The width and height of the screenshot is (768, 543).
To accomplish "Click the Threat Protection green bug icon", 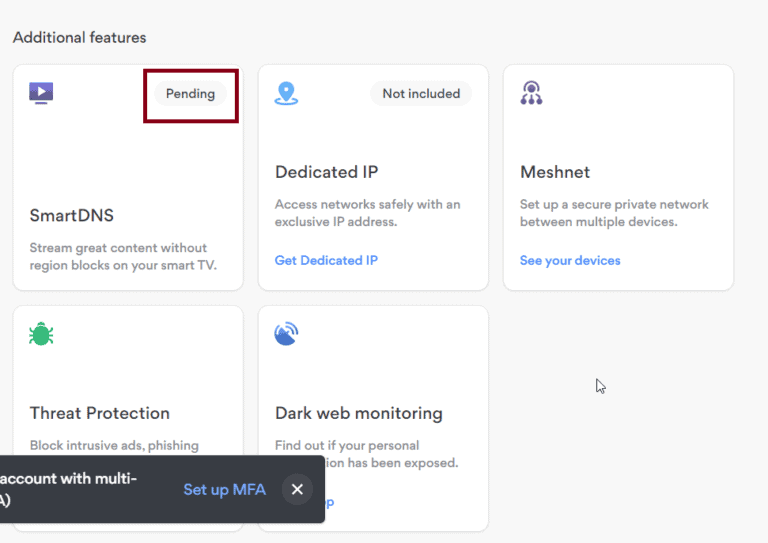I will (41, 335).
